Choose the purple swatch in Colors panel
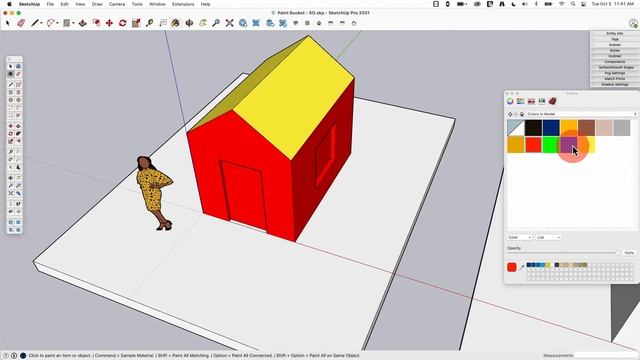640x360 pixels. (x=568, y=145)
